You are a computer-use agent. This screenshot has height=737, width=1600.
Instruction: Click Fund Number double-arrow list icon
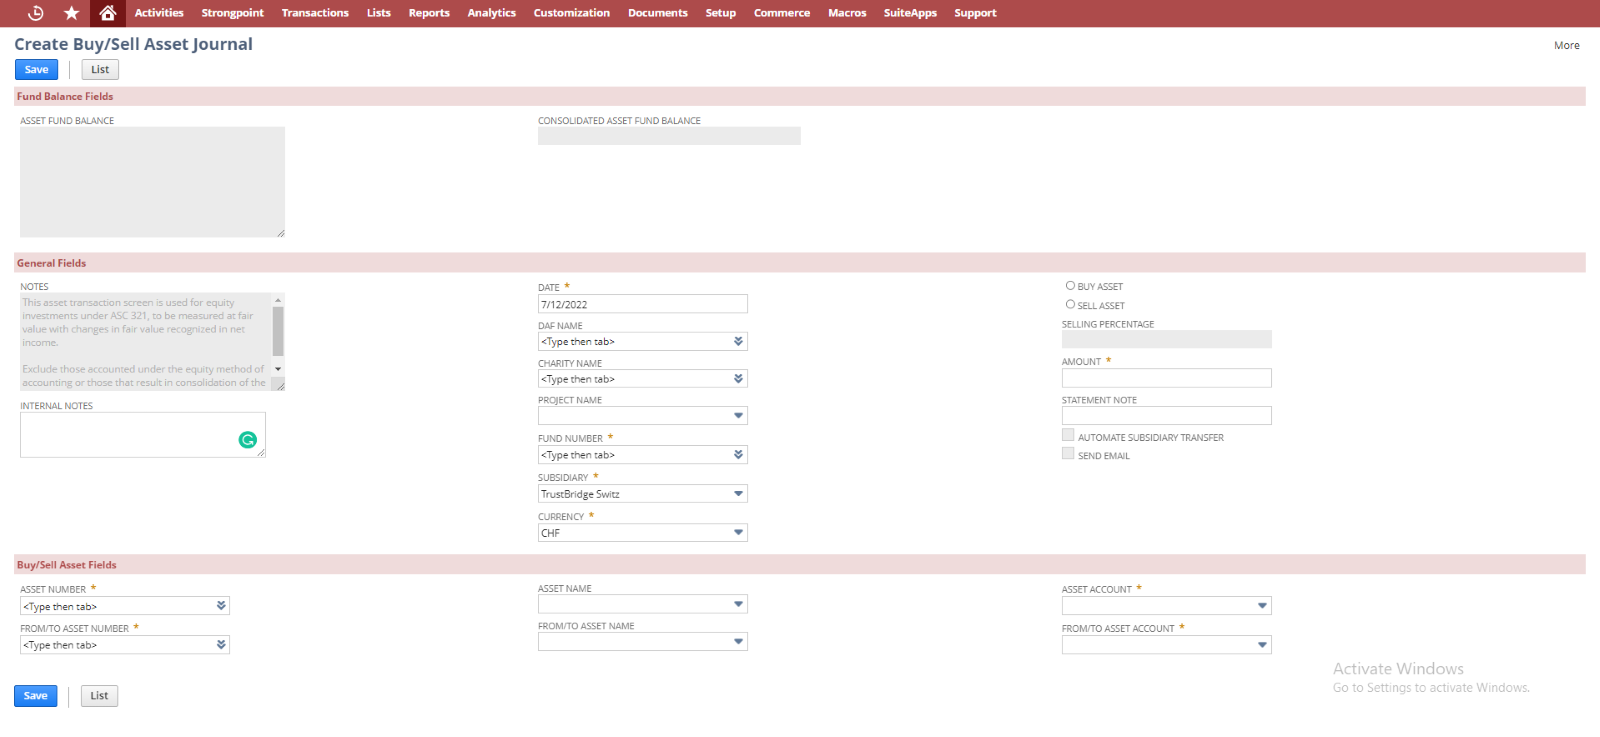[738, 455]
